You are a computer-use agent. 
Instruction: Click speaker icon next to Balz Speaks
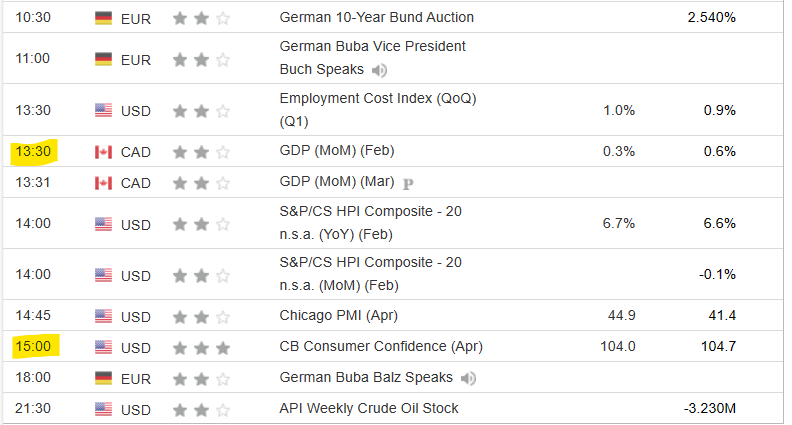coord(468,378)
